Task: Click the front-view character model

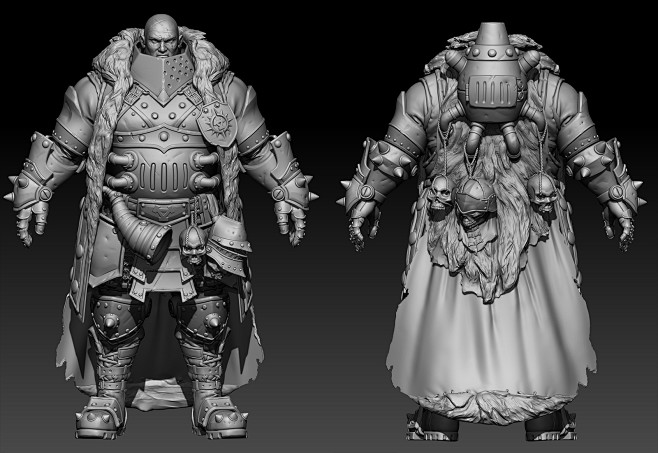Action: pyautogui.click(x=162, y=227)
